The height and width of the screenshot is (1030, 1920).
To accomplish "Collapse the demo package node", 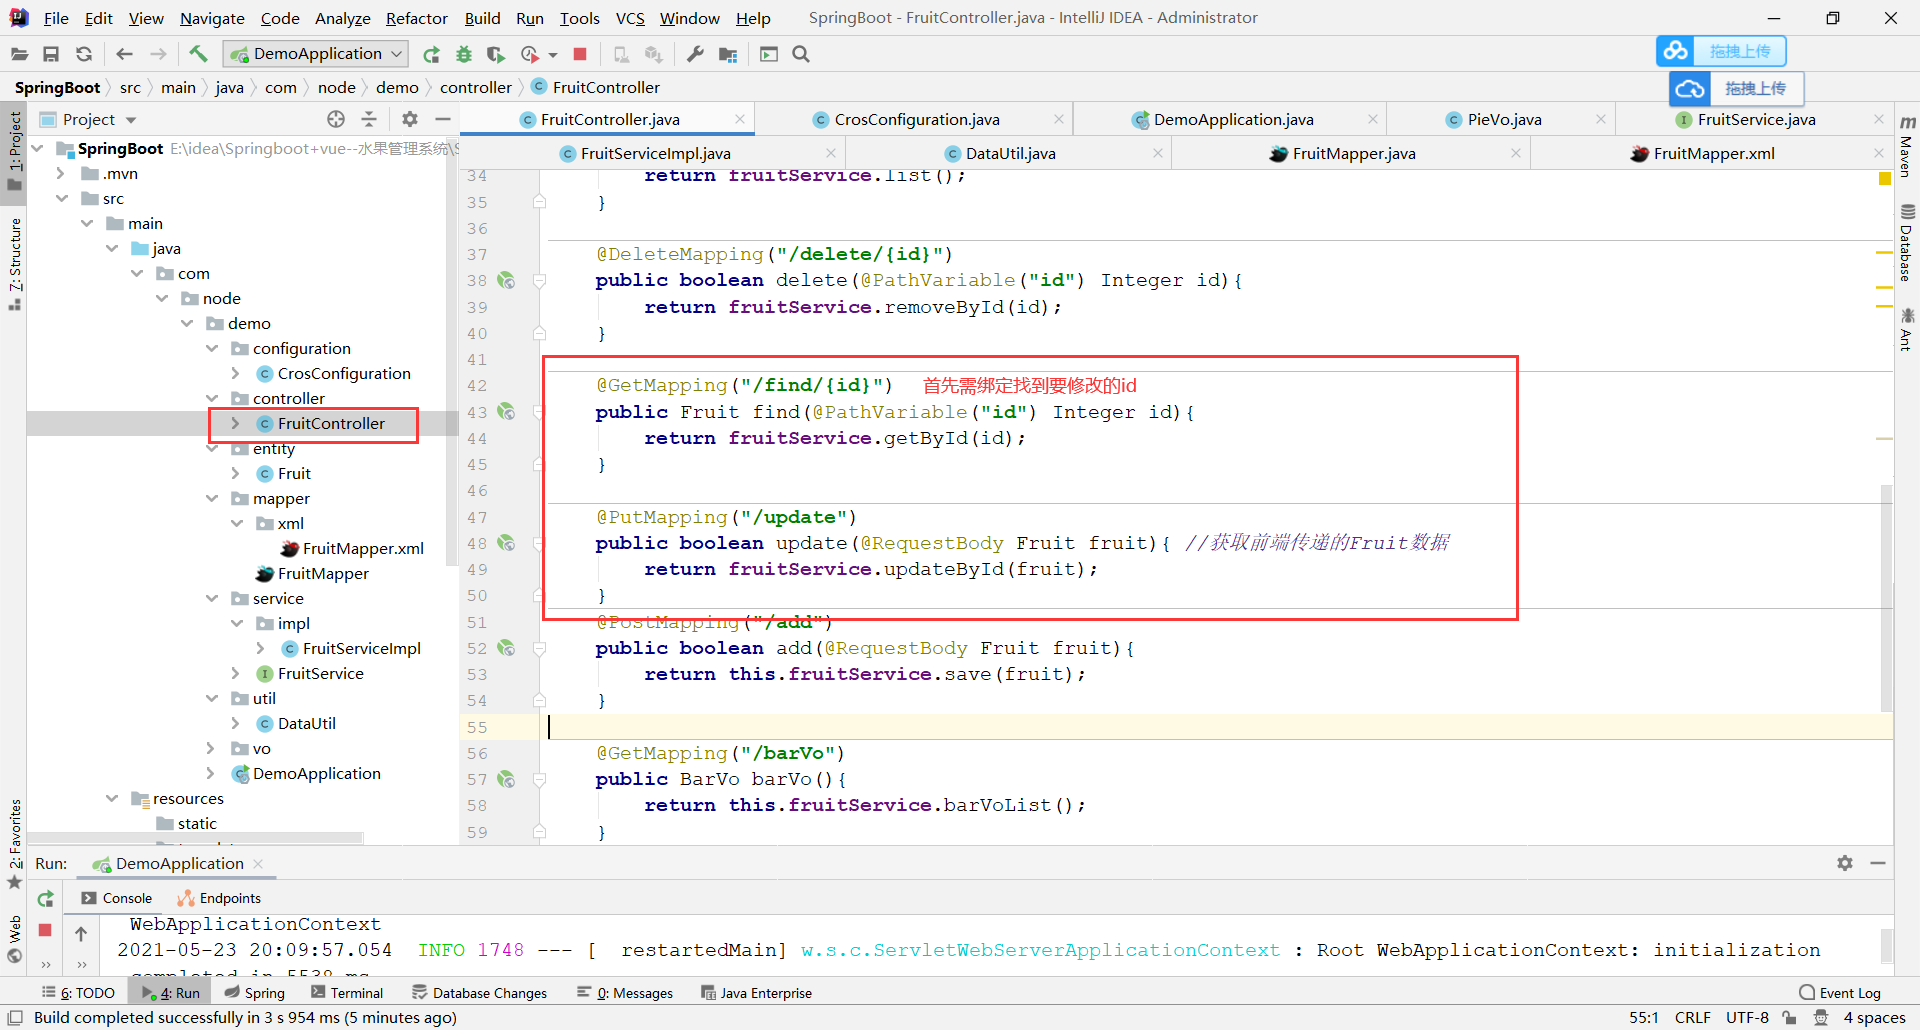I will pyautogui.click(x=187, y=323).
